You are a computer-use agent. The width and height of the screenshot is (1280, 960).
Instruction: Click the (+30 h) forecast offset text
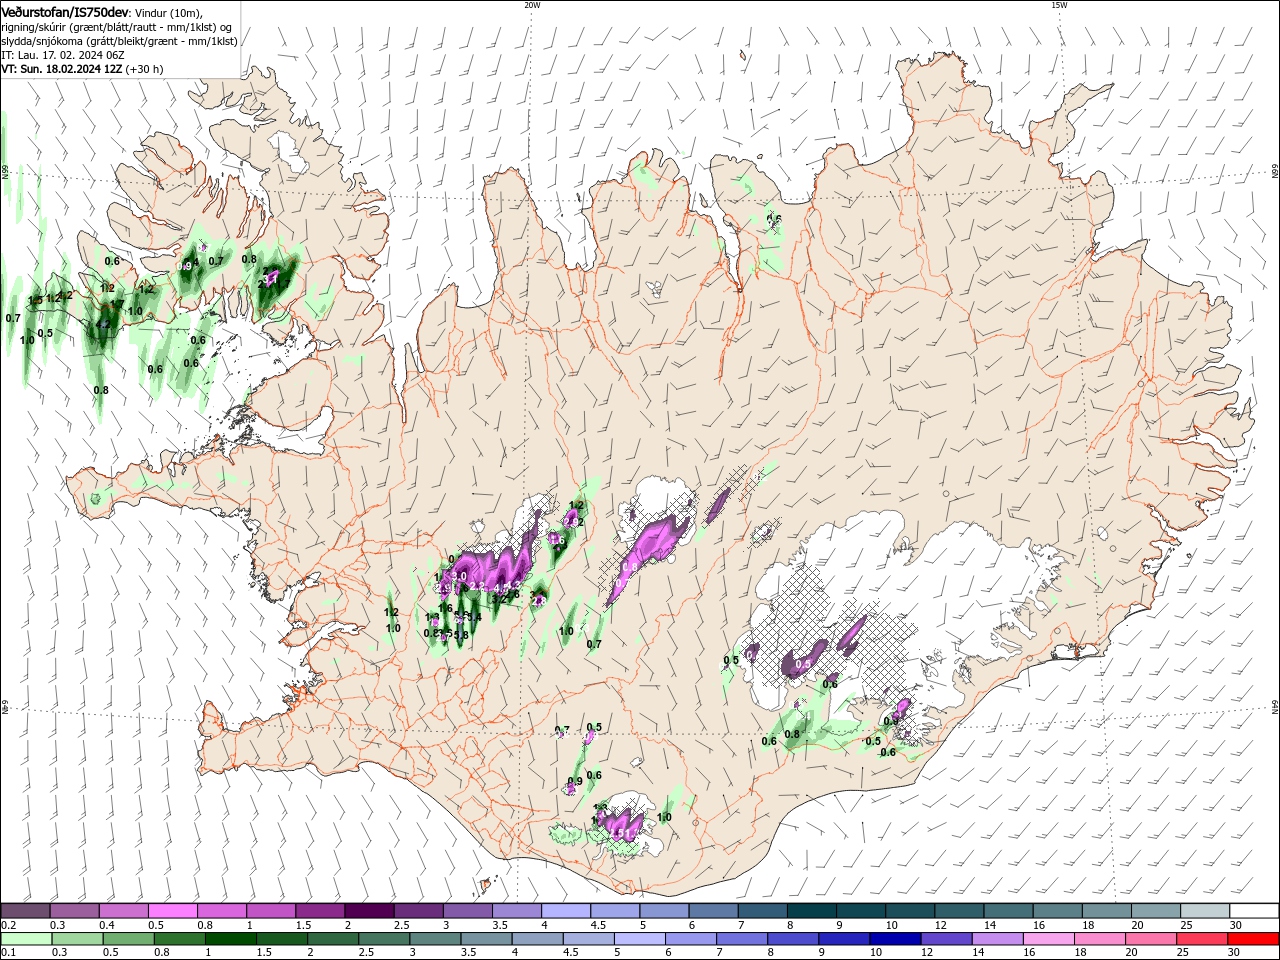pyautogui.click(x=145, y=70)
